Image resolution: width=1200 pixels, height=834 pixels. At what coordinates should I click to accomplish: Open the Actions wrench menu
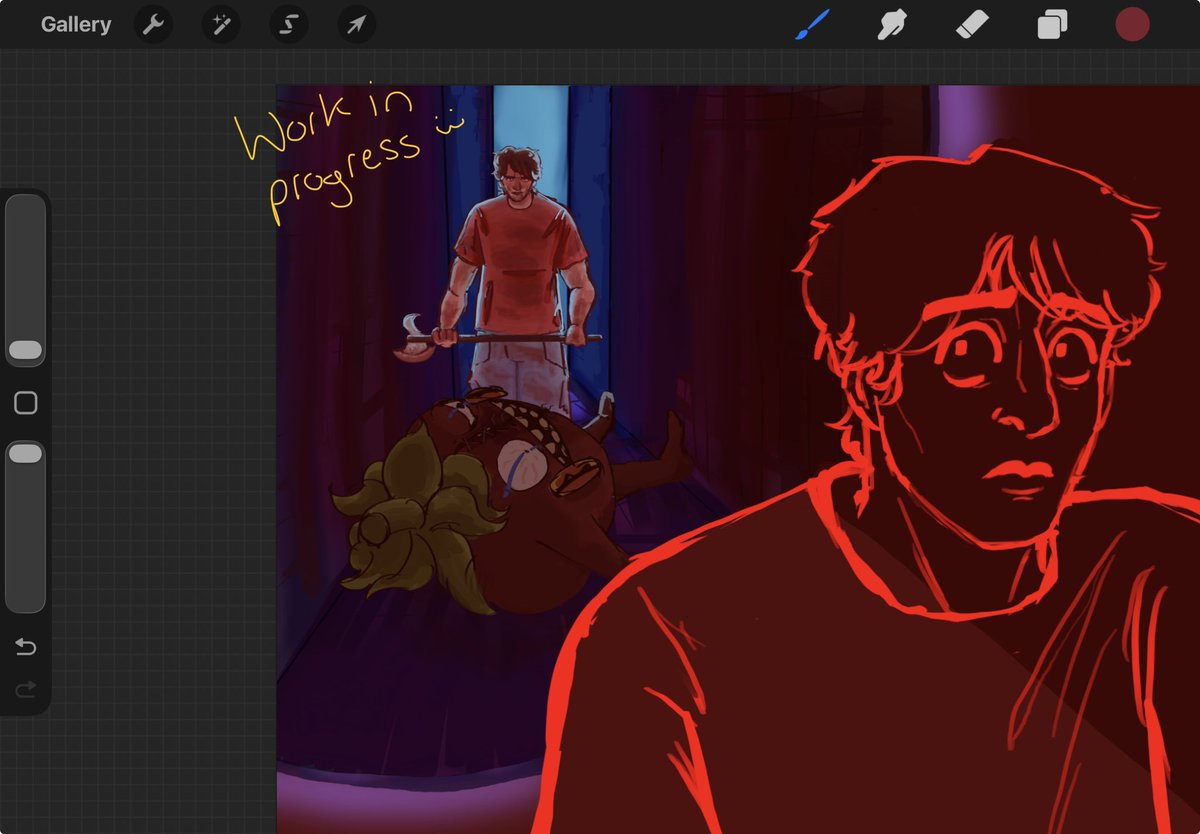tap(153, 25)
